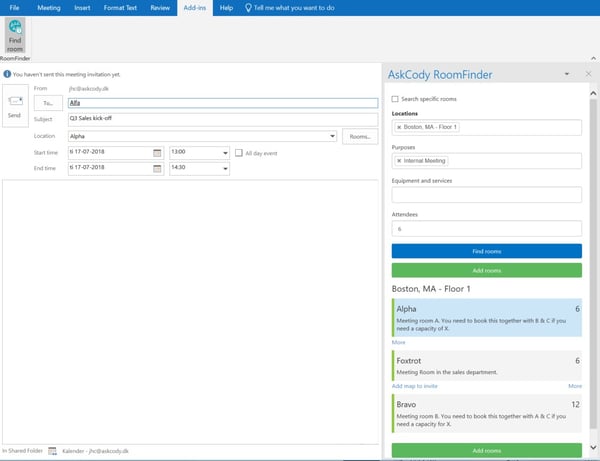The width and height of the screenshot is (600, 461).
Task: Enable Search specific rooms checkbox
Action: [x=395, y=99]
